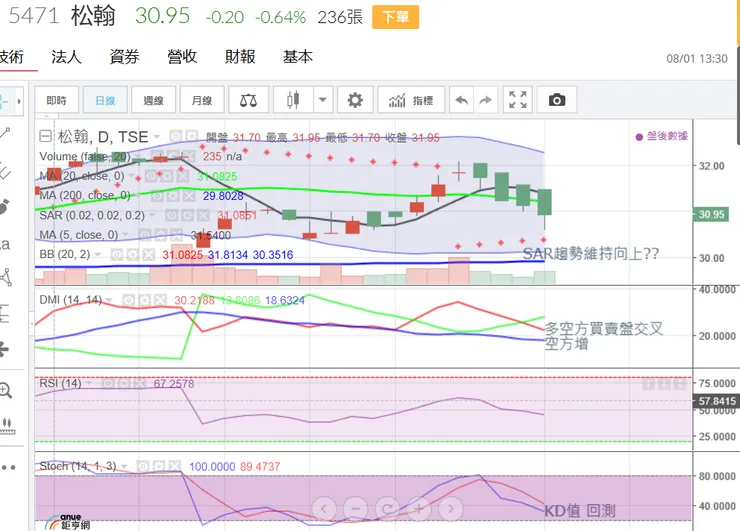This screenshot has height=531, width=740.
Task: Select the trend line drawing tool
Action: (x=5, y=134)
